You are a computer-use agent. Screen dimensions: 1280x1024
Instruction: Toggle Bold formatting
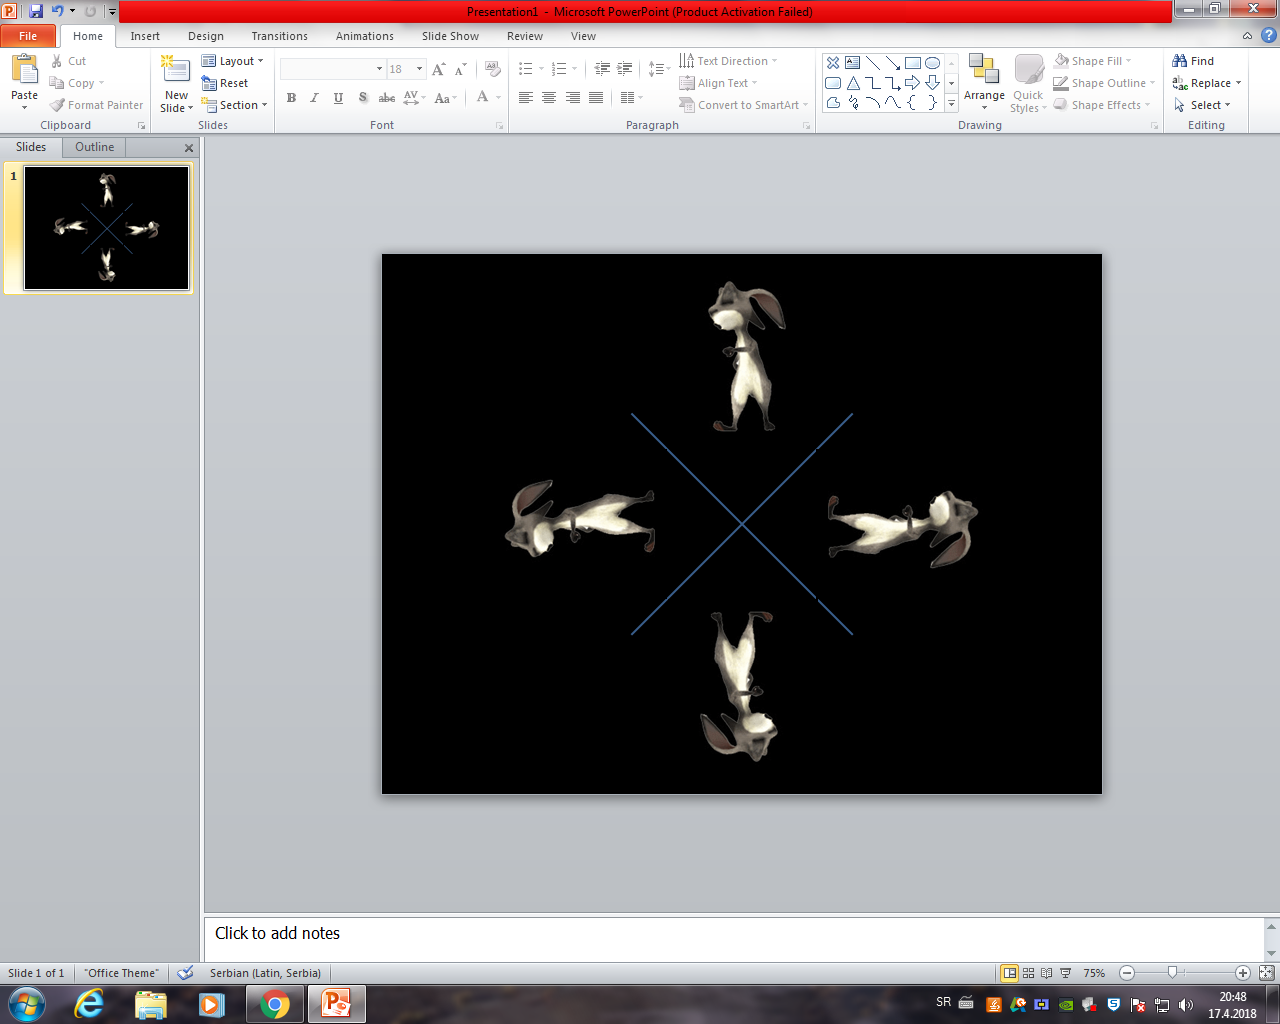click(291, 97)
